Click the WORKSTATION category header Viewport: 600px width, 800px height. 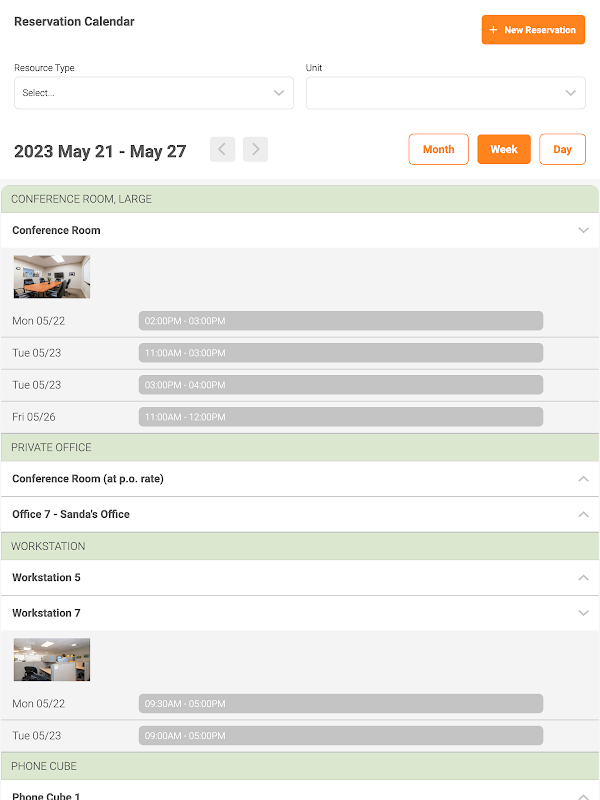(300, 546)
